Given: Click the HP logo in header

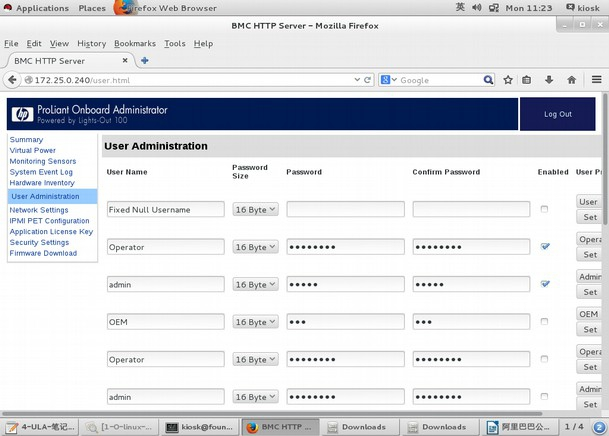Looking at the screenshot, I should tap(22, 114).
